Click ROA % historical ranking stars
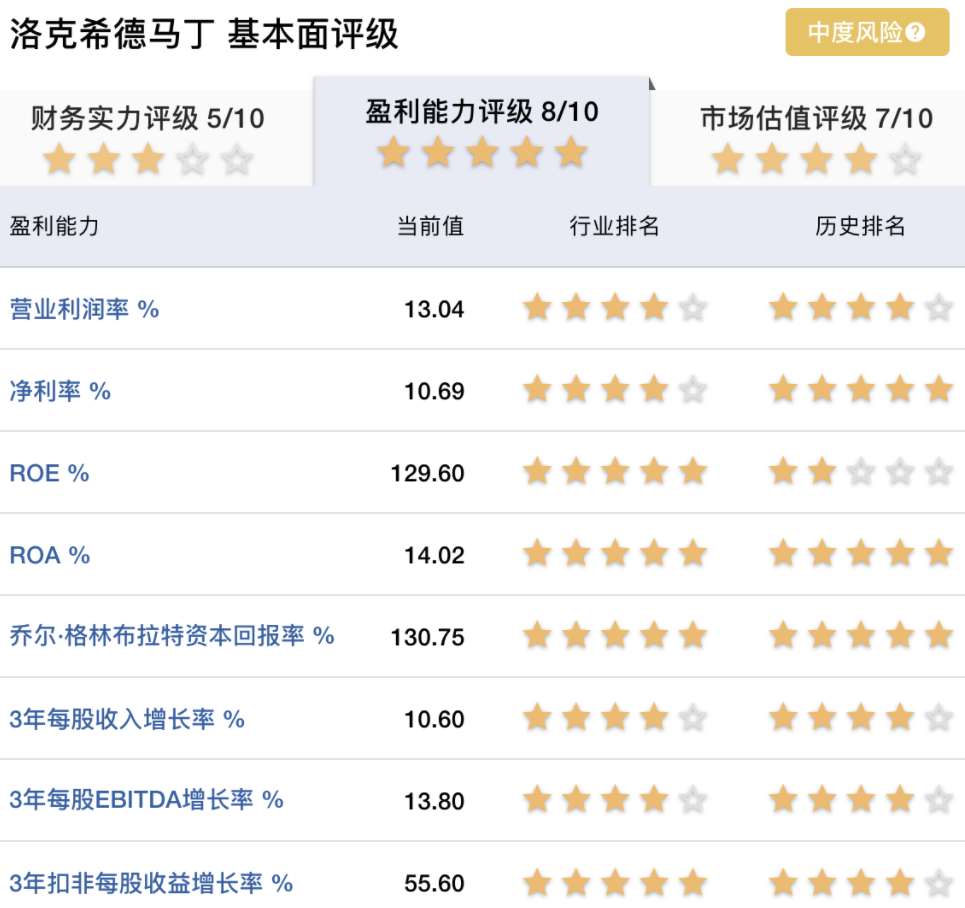 pos(861,553)
